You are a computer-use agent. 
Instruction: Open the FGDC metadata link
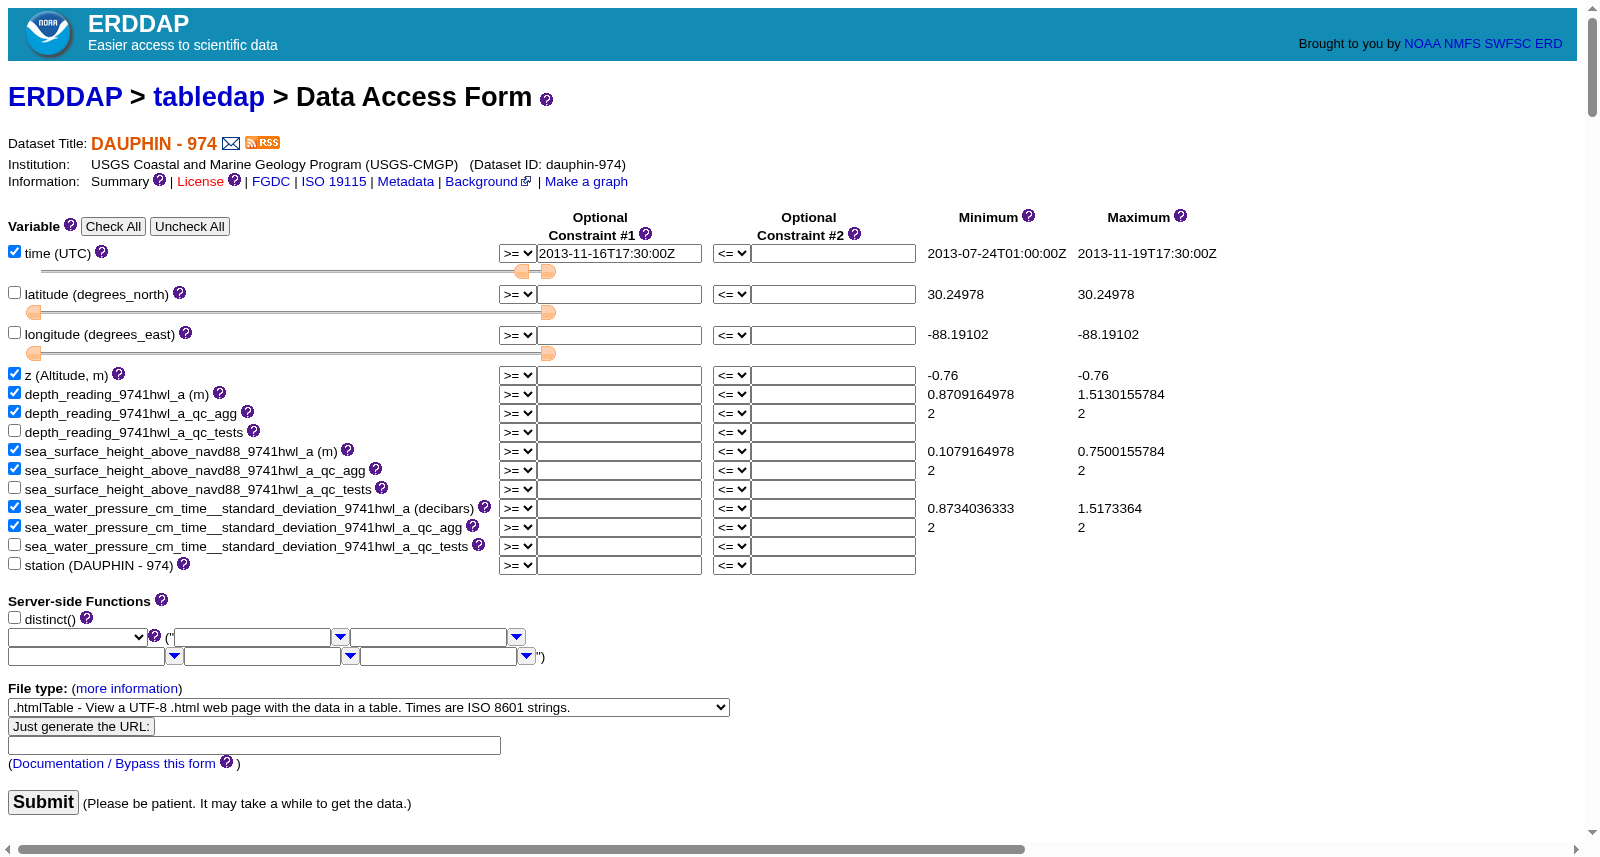pyautogui.click(x=271, y=182)
